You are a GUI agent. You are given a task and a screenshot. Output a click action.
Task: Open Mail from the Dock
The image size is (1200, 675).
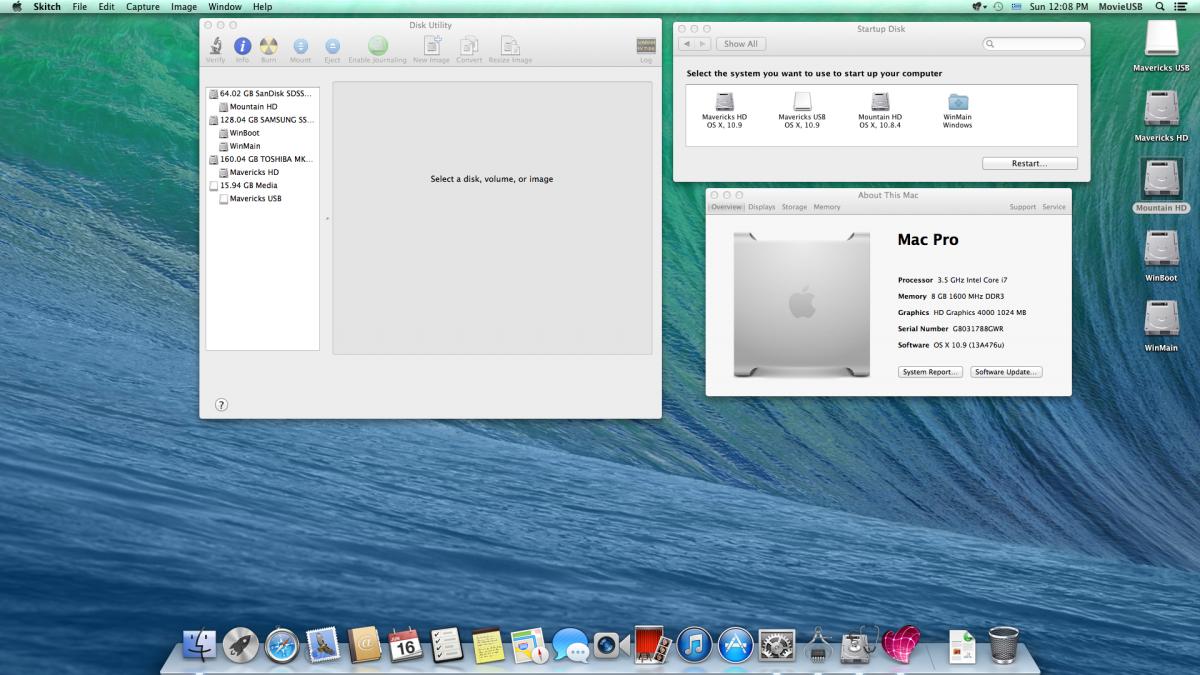pyautogui.click(x=323, y=645)
